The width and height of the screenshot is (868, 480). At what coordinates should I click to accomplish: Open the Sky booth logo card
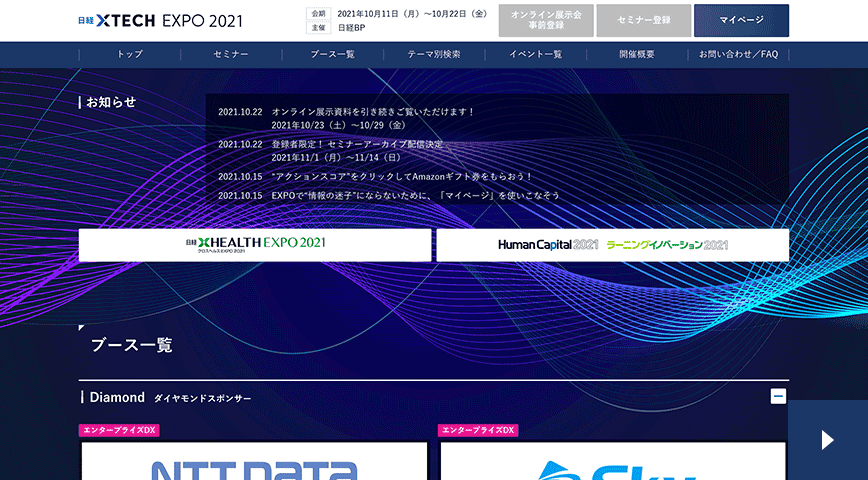click(614, 462)
